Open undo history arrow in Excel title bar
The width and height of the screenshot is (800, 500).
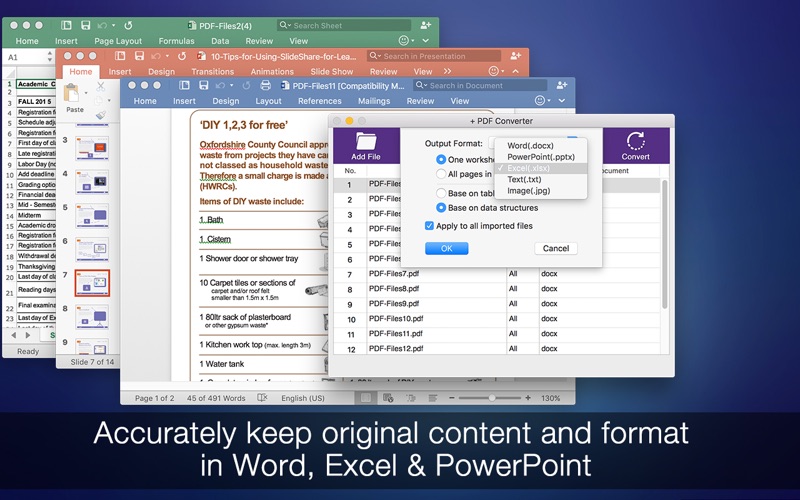(113, 25)
